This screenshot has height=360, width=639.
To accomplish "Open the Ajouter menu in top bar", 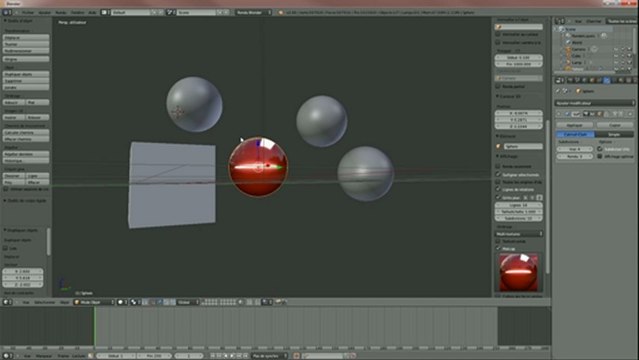I will pos(44,13).
